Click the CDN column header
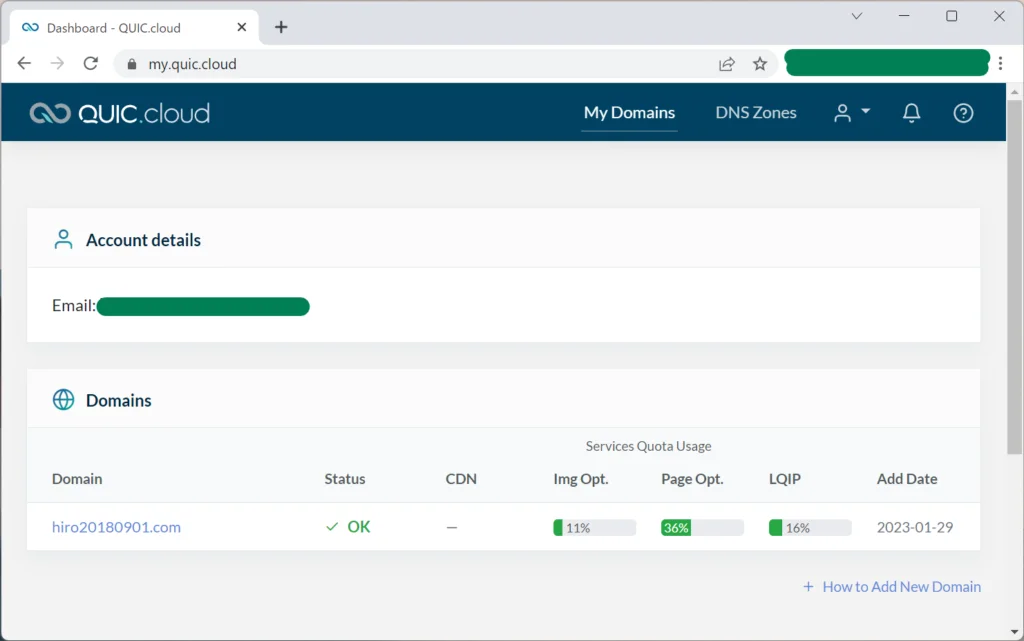1024x641 pixels. click(x=461, y=478)
